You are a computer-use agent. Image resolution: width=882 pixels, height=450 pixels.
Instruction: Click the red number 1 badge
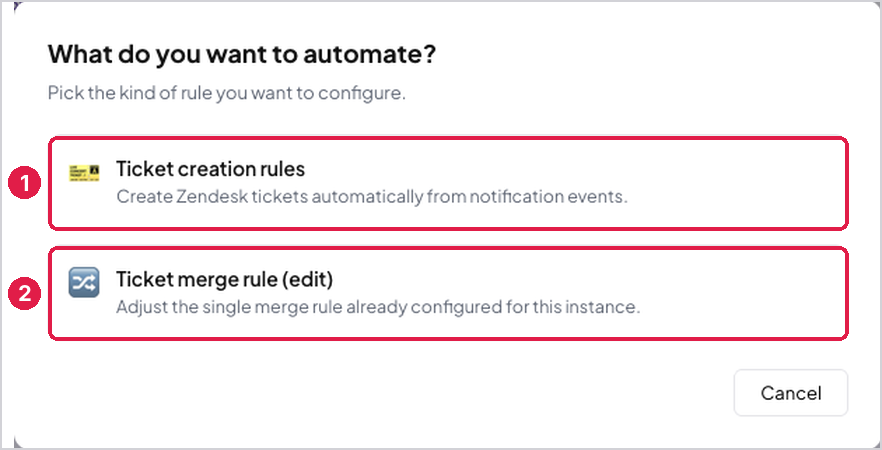(x=25, y=183)
